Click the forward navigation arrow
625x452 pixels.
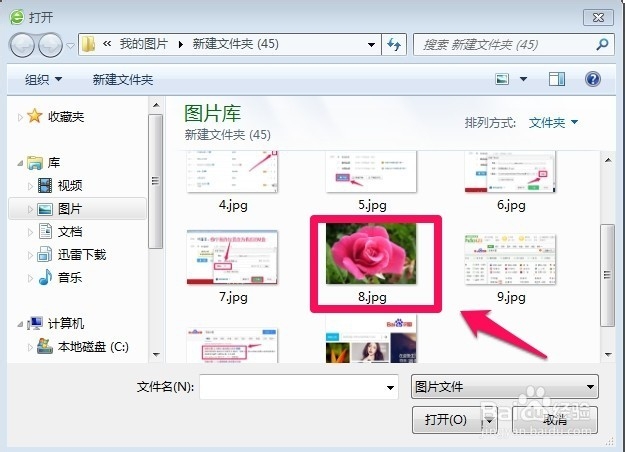click(50, 45)
